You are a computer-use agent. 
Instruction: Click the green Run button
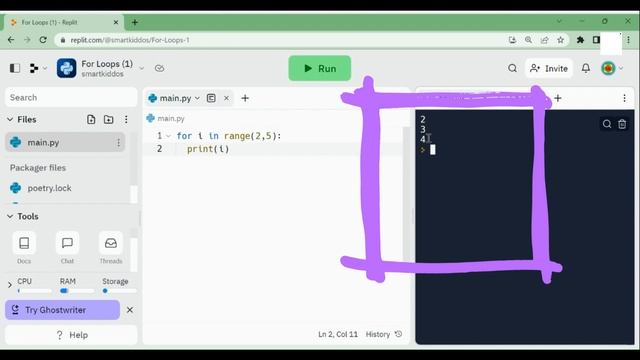pyautogui.click(x=320, y=68)
